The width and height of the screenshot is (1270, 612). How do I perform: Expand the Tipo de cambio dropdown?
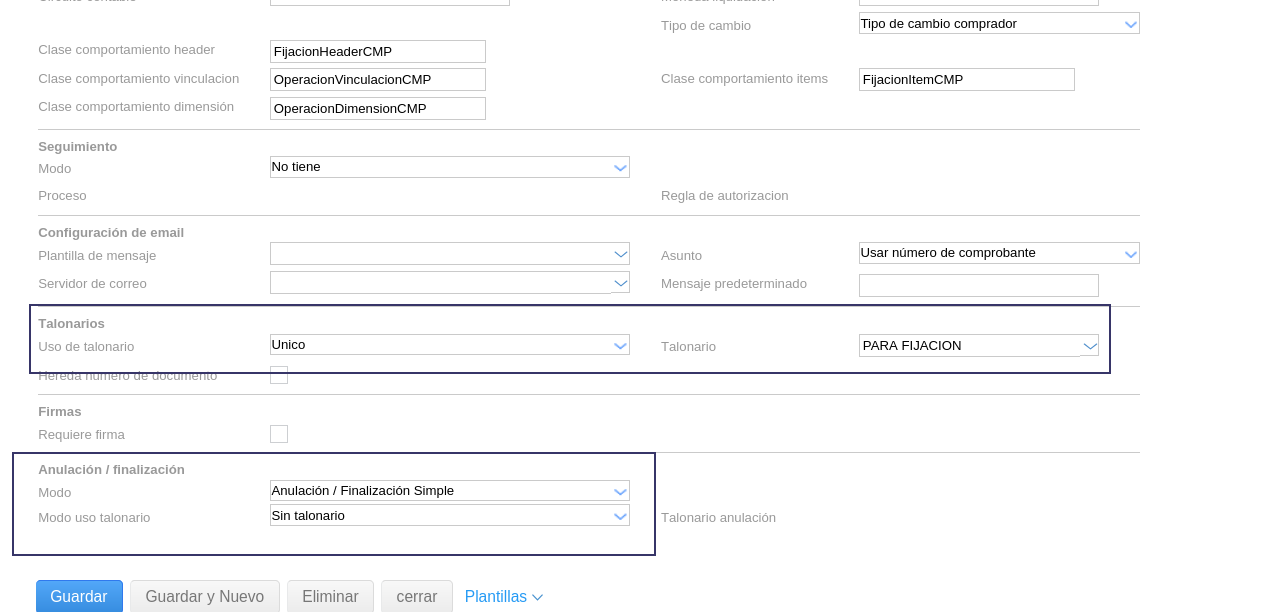[x=998, y=24]
